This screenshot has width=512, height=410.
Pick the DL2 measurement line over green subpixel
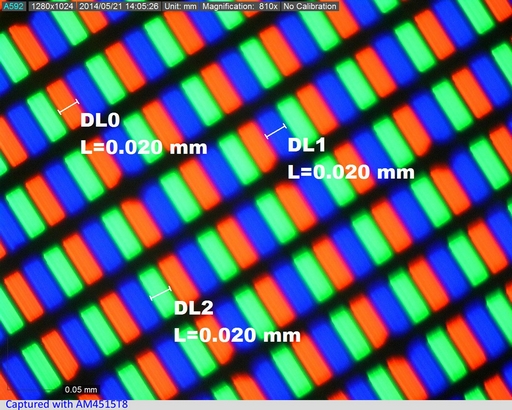(161, 293)
